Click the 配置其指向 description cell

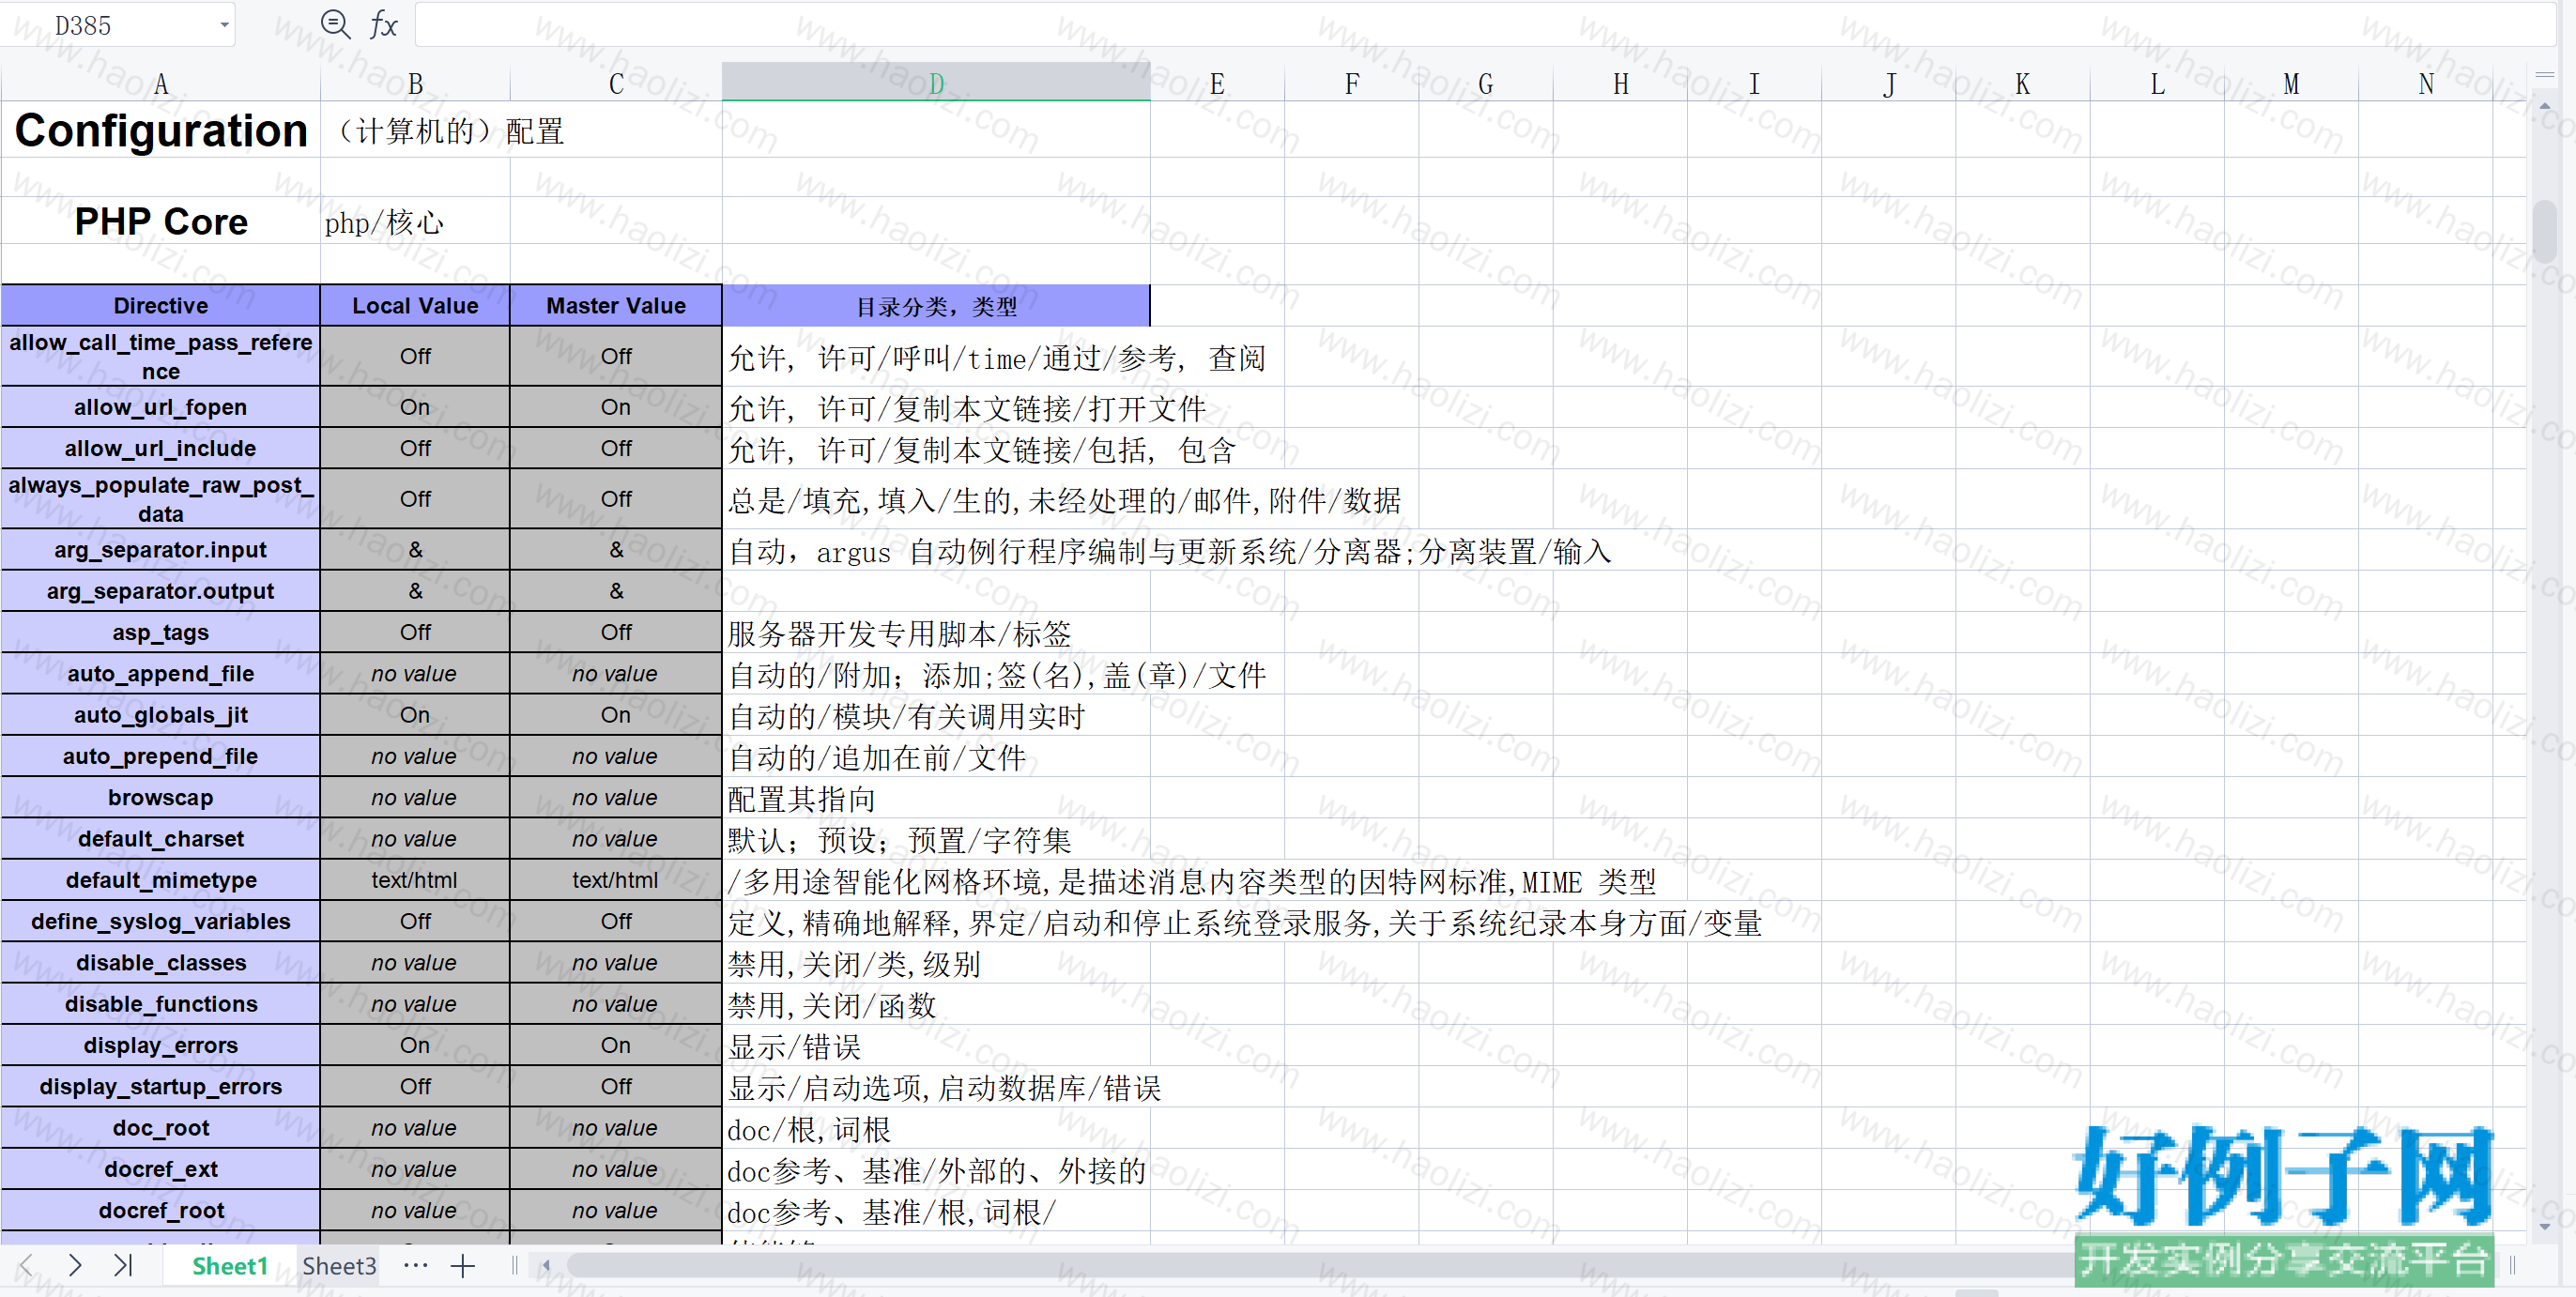(x=936, y=799)
